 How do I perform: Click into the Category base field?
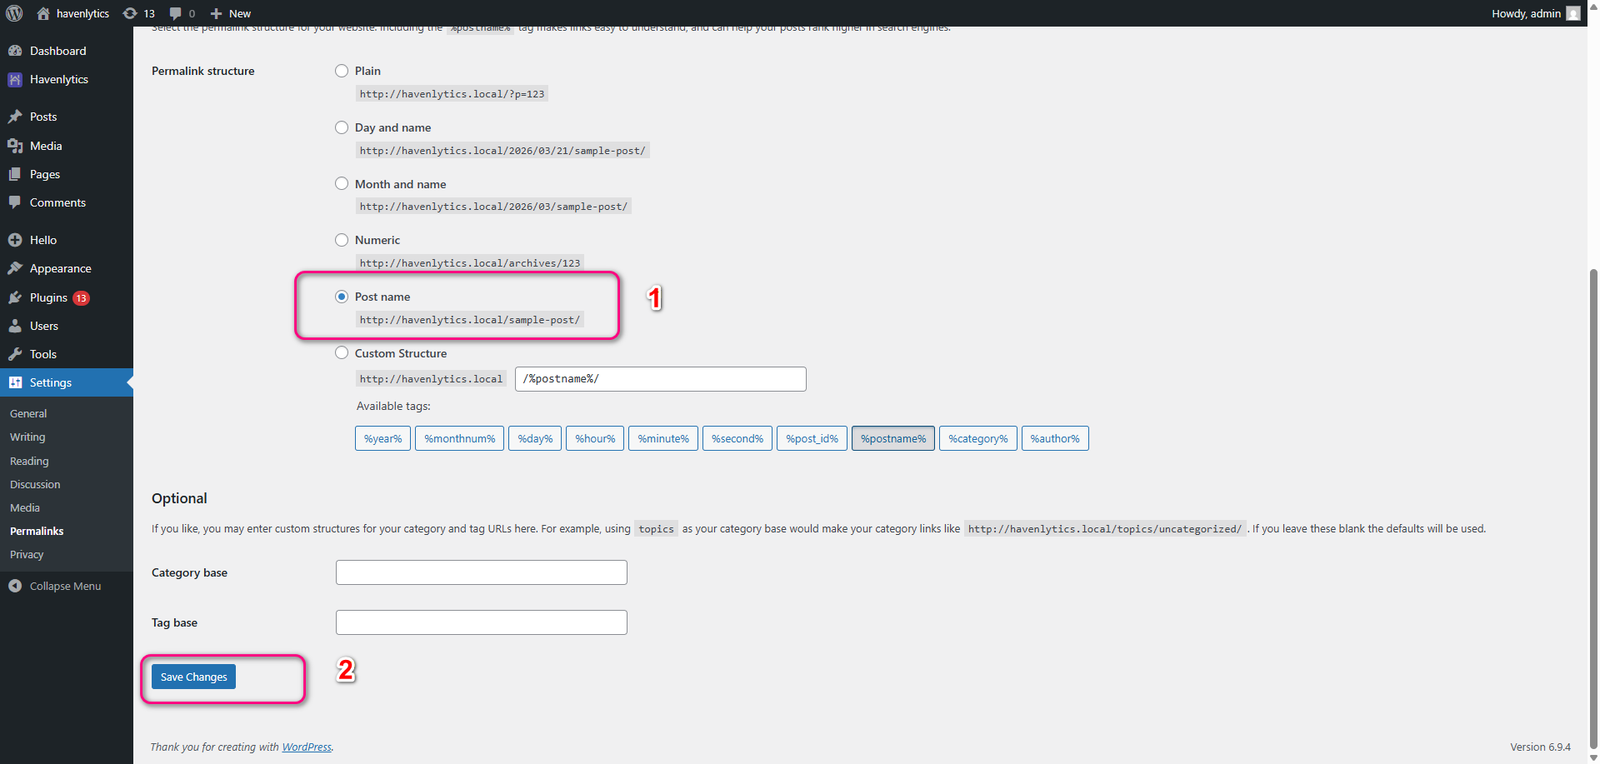tap(481, 572)
